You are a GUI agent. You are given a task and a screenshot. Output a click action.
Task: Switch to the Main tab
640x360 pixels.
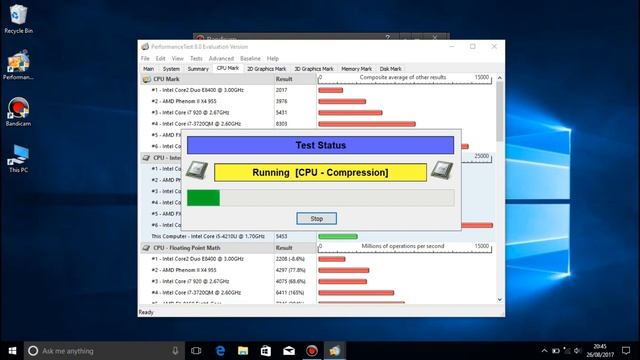[x=149, y=69]
